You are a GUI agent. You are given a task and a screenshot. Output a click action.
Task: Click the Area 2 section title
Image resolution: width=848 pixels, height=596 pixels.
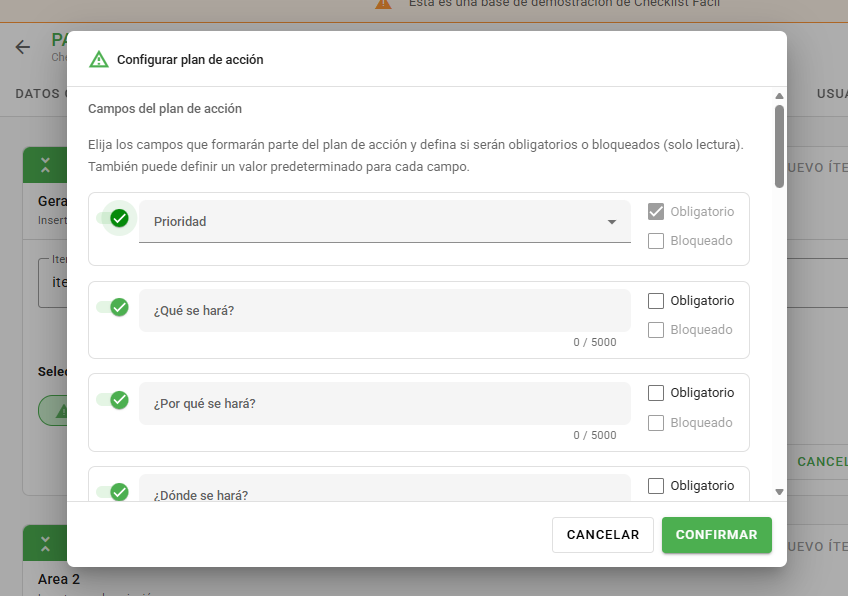(58, 579)
